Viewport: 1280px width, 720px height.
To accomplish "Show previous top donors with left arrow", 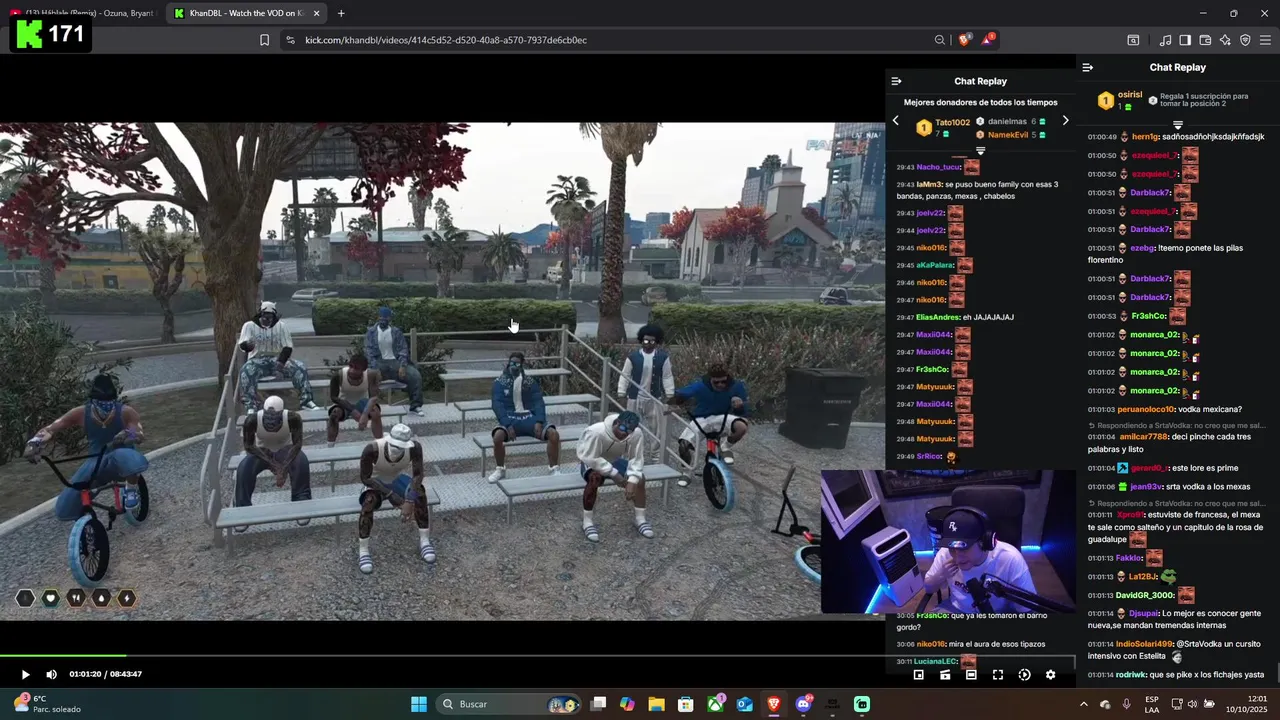I will 895,120.
